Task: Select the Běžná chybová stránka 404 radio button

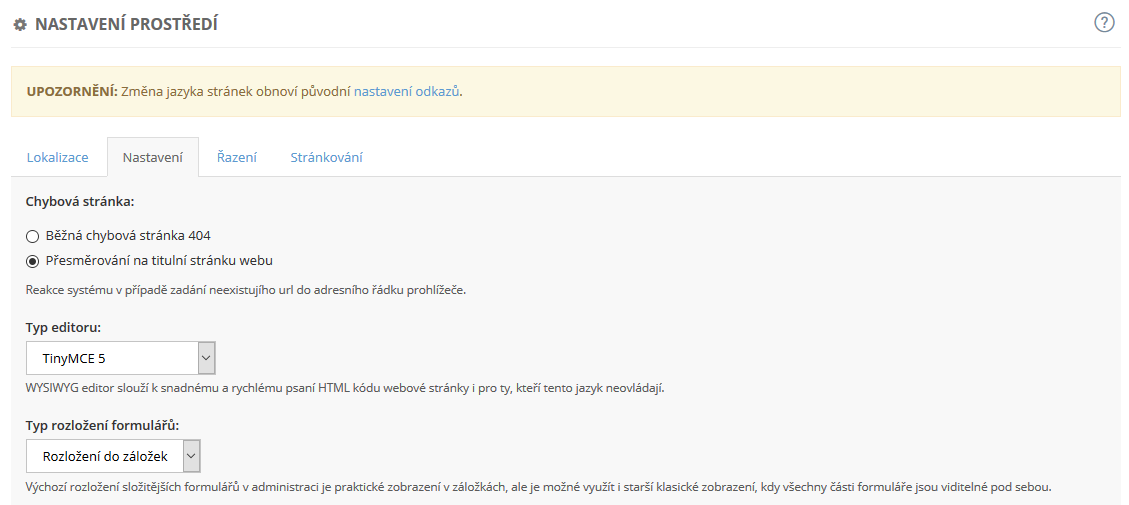Action: pyautogui.click(x=32, y=237)
